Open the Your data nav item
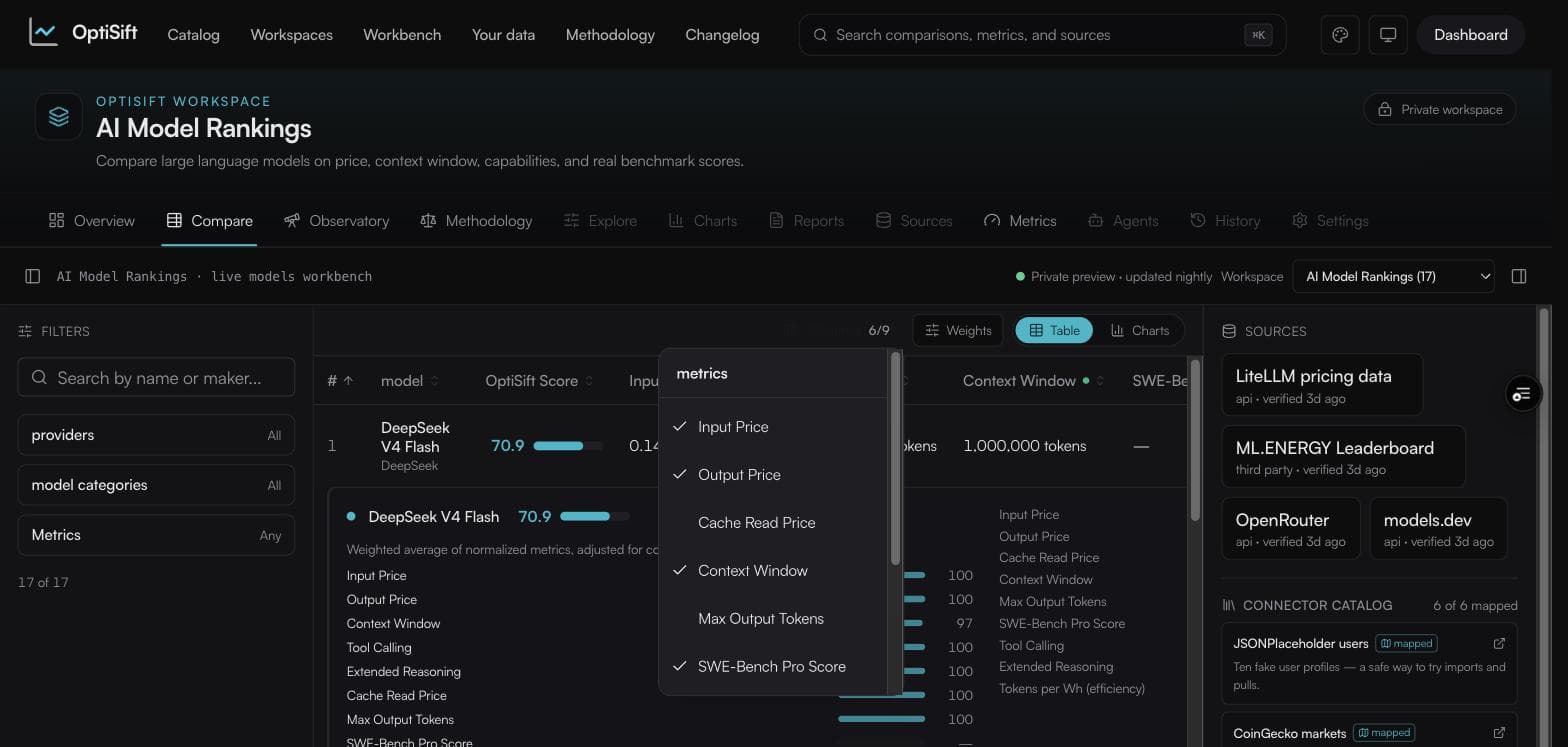The height and width of the screenshot is (747, 1568). click(x=503, y=35)
